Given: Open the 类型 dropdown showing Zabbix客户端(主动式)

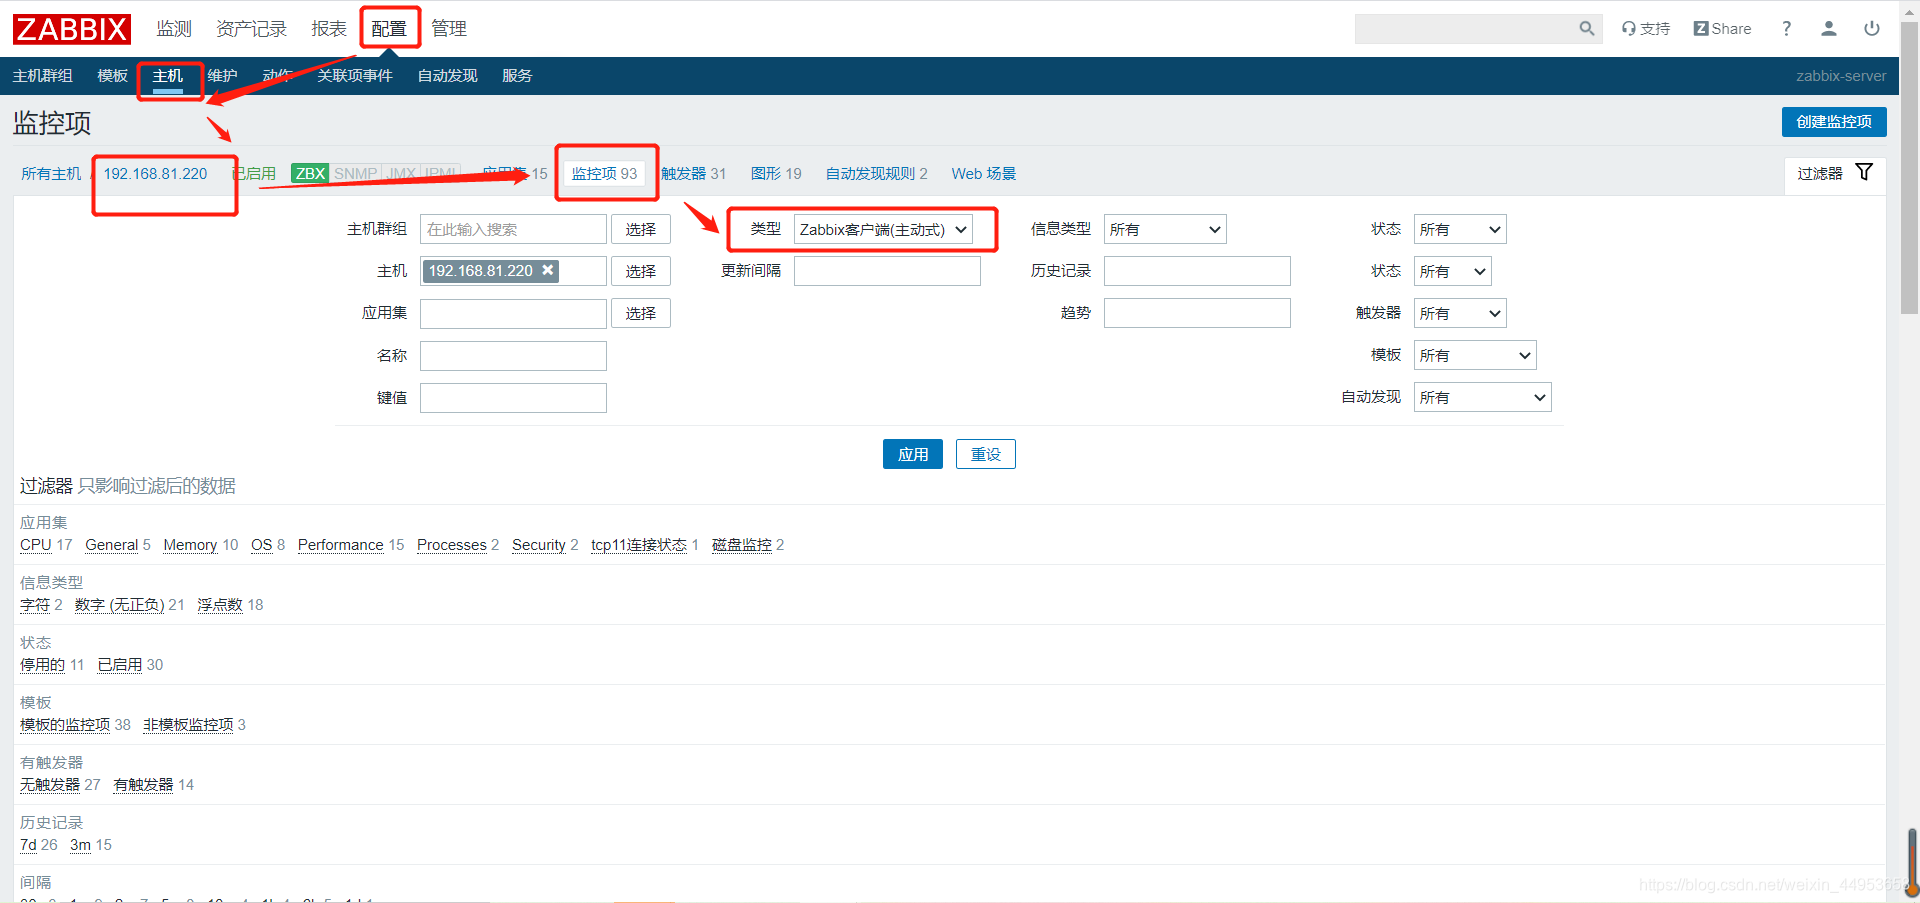Looking at the screenshot, I should pos(884,229).
